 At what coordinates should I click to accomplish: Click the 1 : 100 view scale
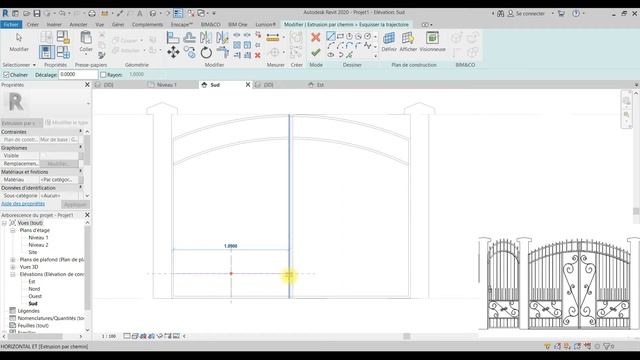pos(109,336)
